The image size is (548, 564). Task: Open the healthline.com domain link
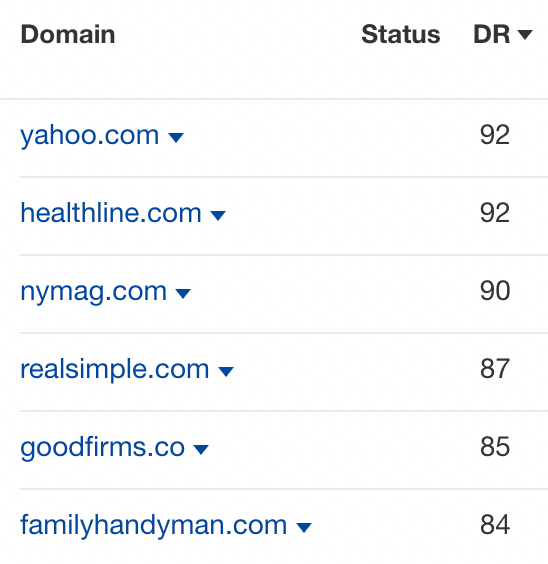tap(111, 213)
